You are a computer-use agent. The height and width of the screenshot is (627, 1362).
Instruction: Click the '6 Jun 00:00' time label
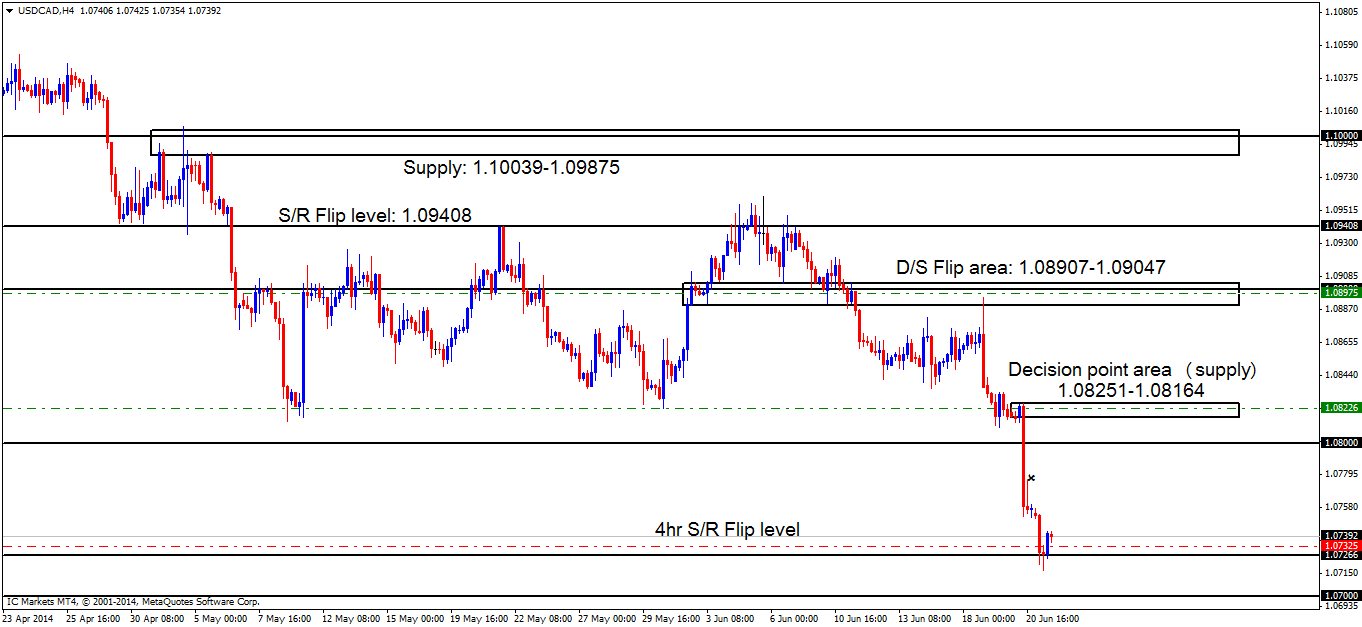pyautogui.click(x=795, y=619)
